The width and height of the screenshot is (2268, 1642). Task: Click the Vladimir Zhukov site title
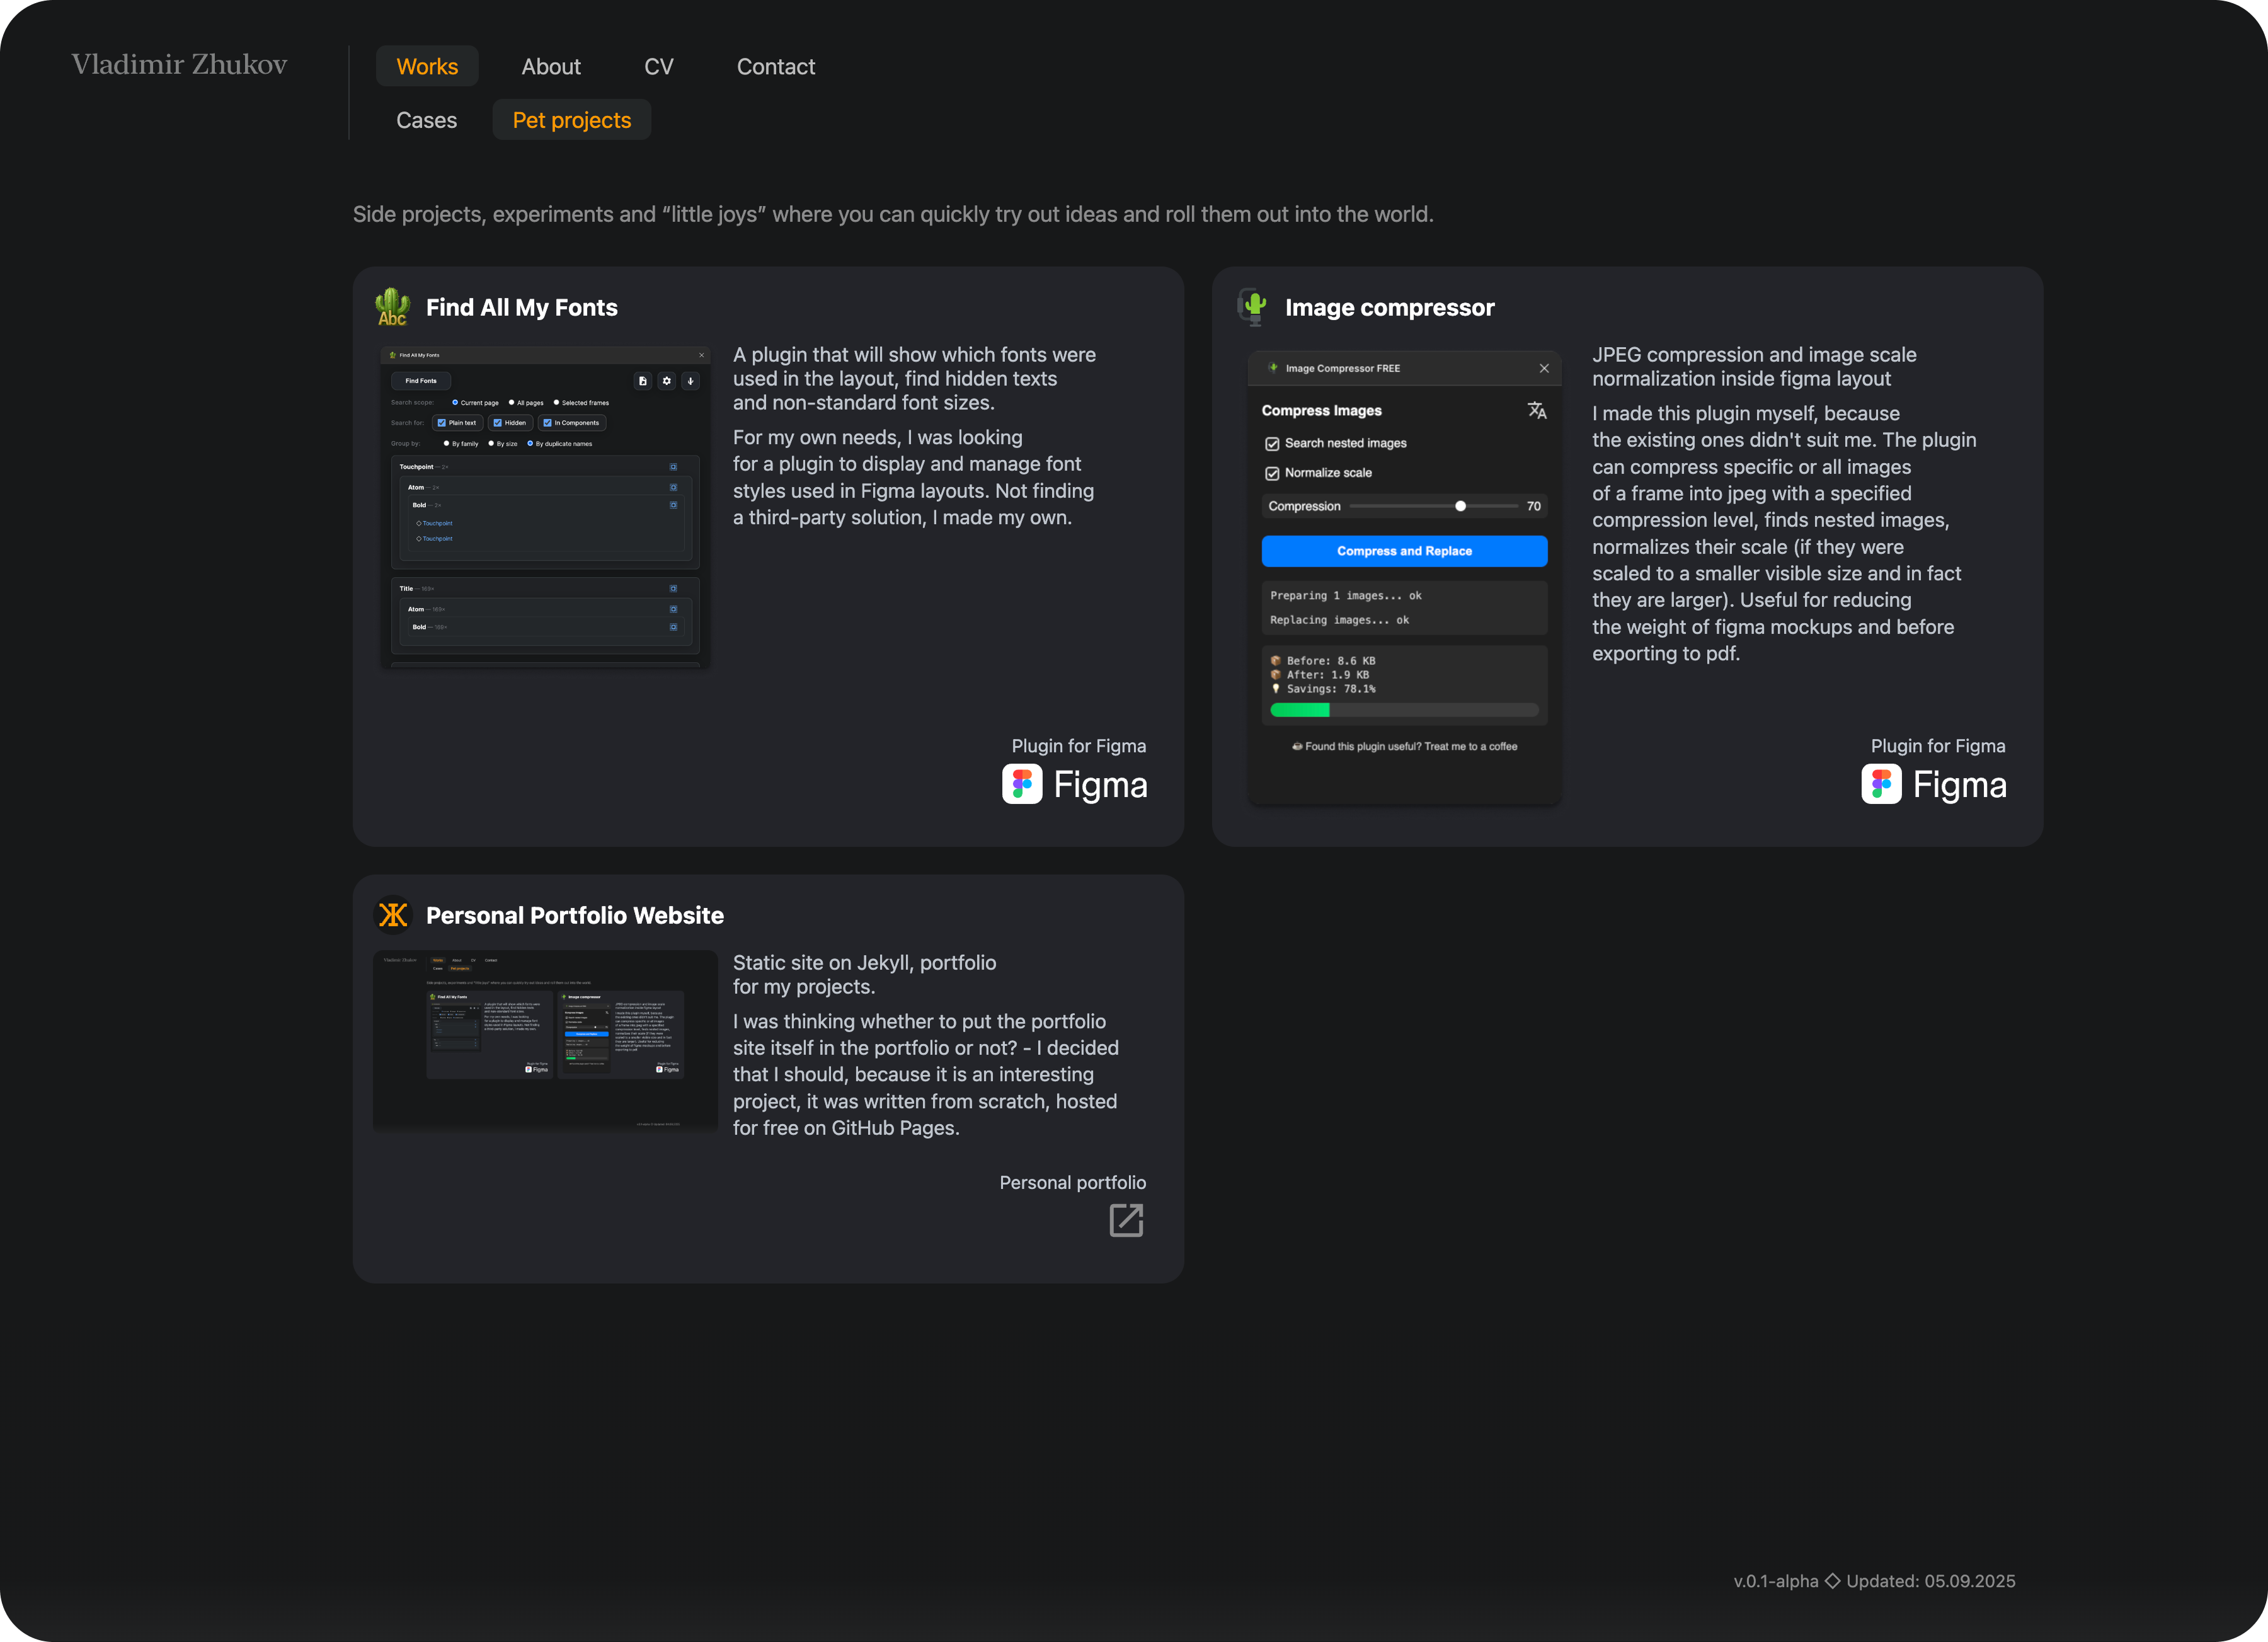point(179,64)
